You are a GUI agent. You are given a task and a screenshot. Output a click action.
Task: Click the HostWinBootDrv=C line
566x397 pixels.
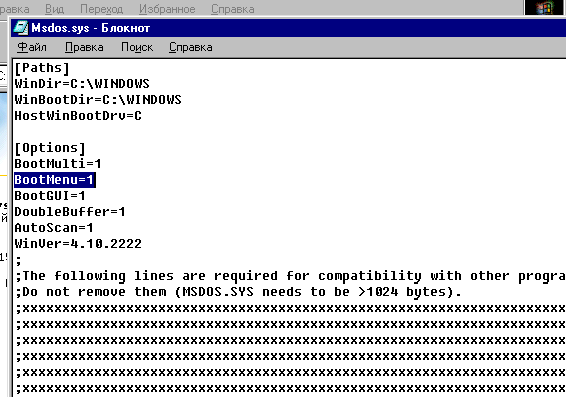(78, 115)
